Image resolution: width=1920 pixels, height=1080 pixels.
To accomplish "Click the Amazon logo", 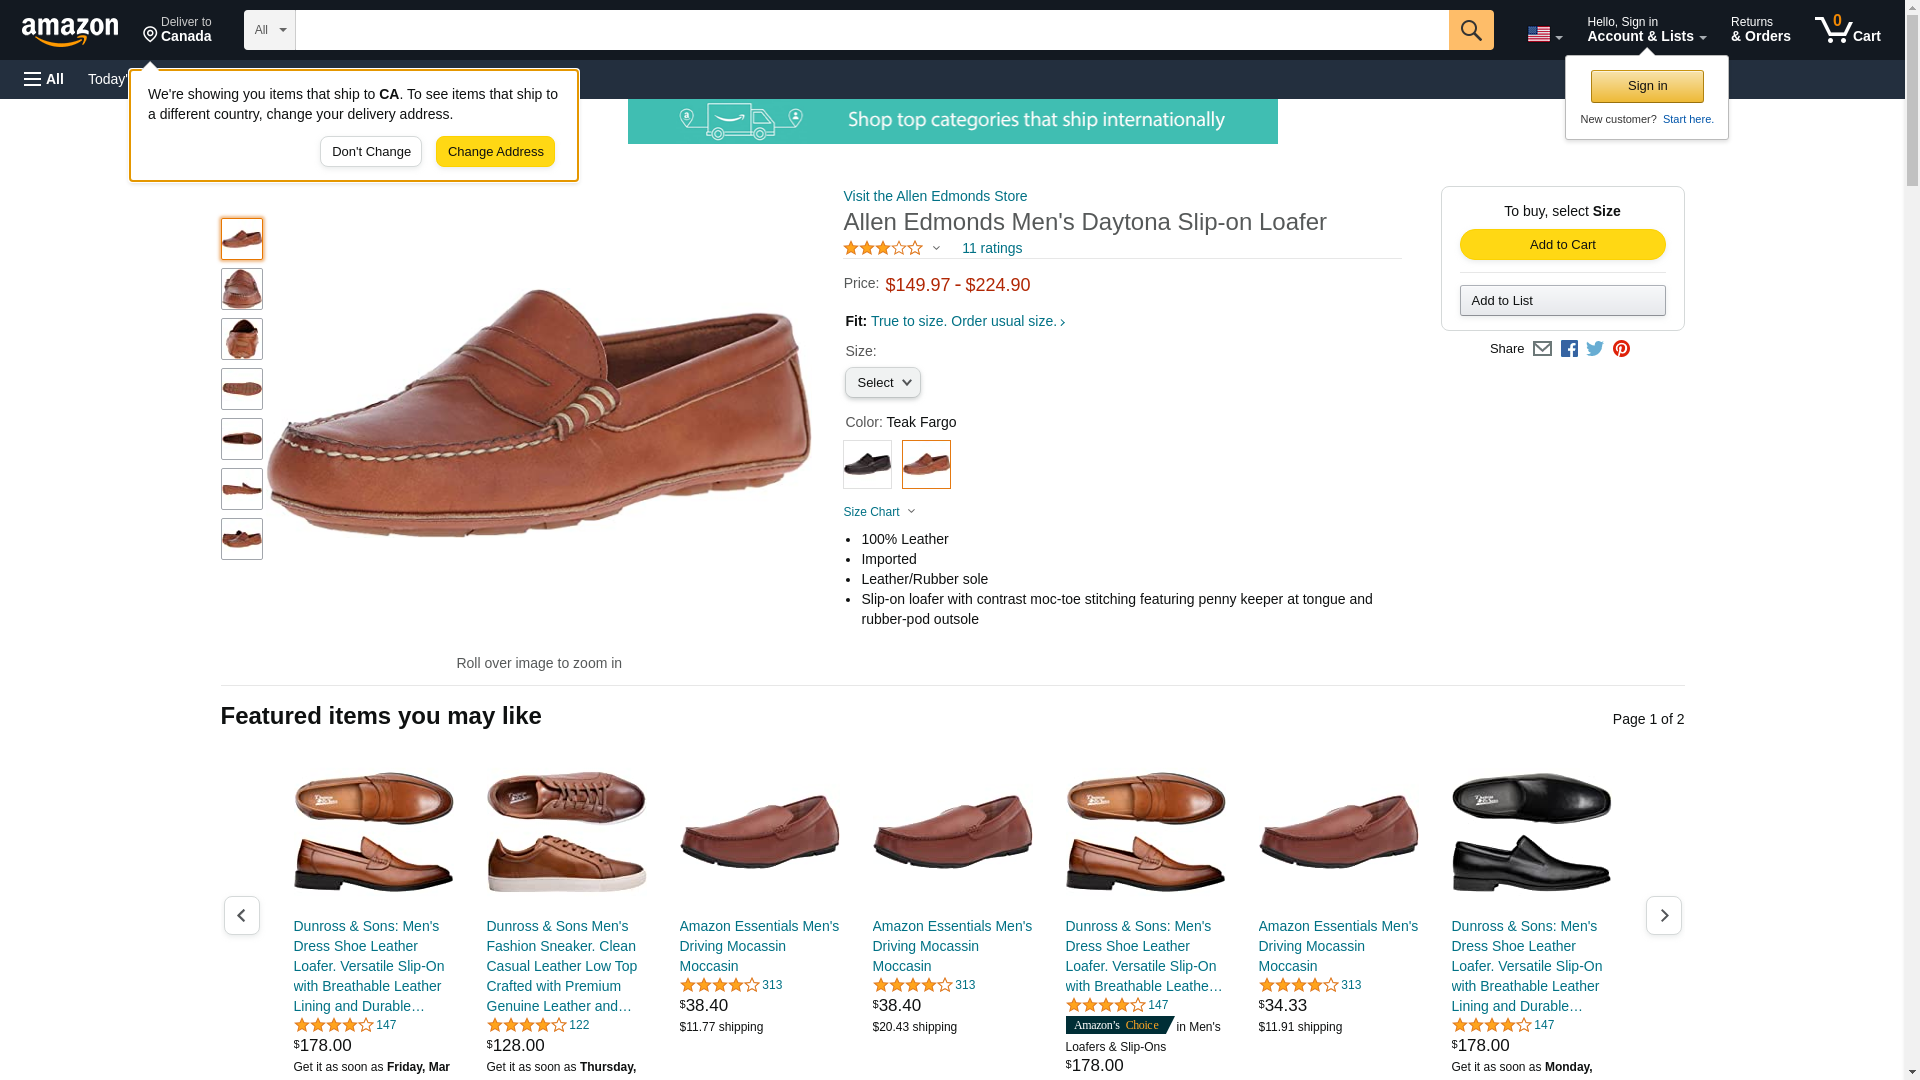I will point(70,31).
